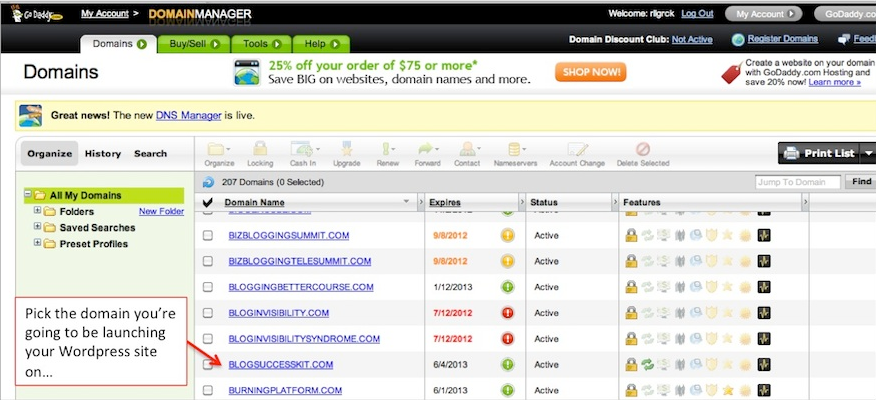Collapse the All My Domains tree node
Screen dimensions: 876x400
[27, 194]
